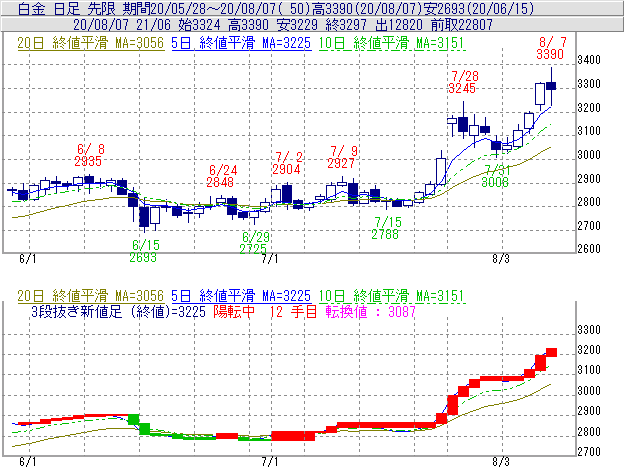The height and width of the screenshot is (474, 624).
Task: Click the '2600' price label on upper axis
Action: 589,249
